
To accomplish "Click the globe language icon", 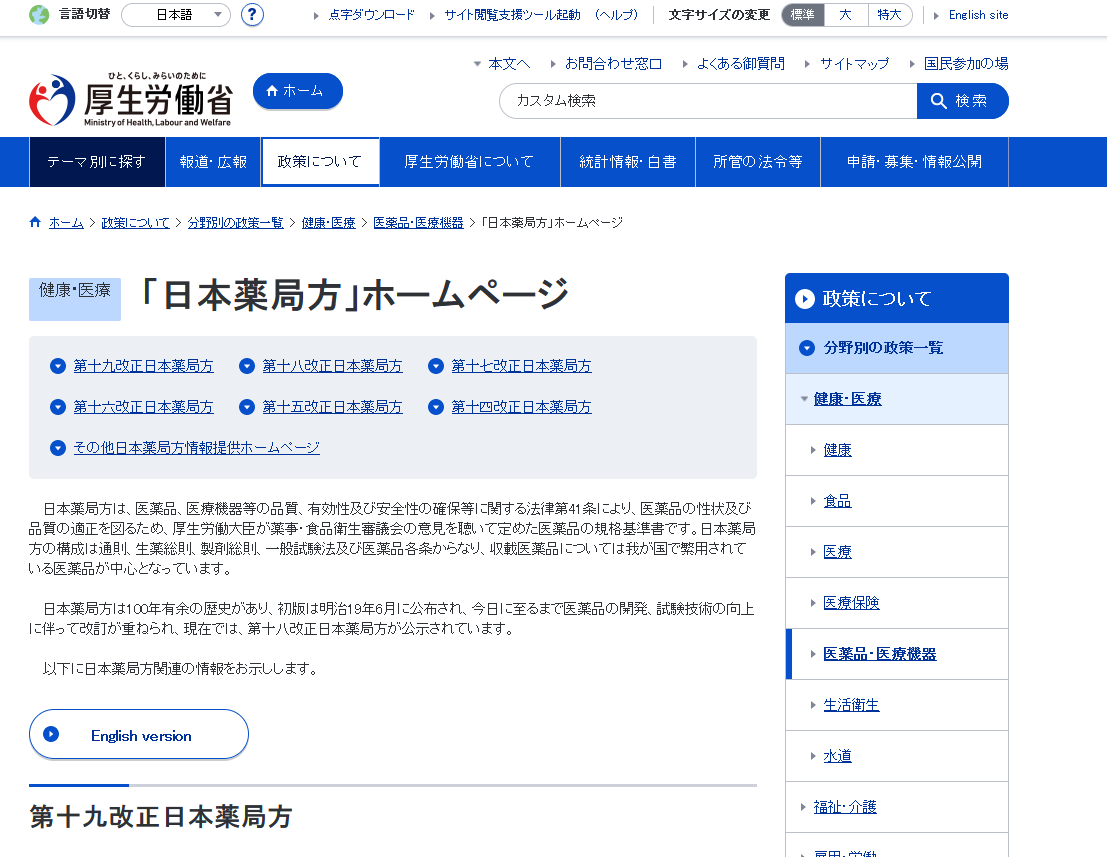I will coord(39,15).
